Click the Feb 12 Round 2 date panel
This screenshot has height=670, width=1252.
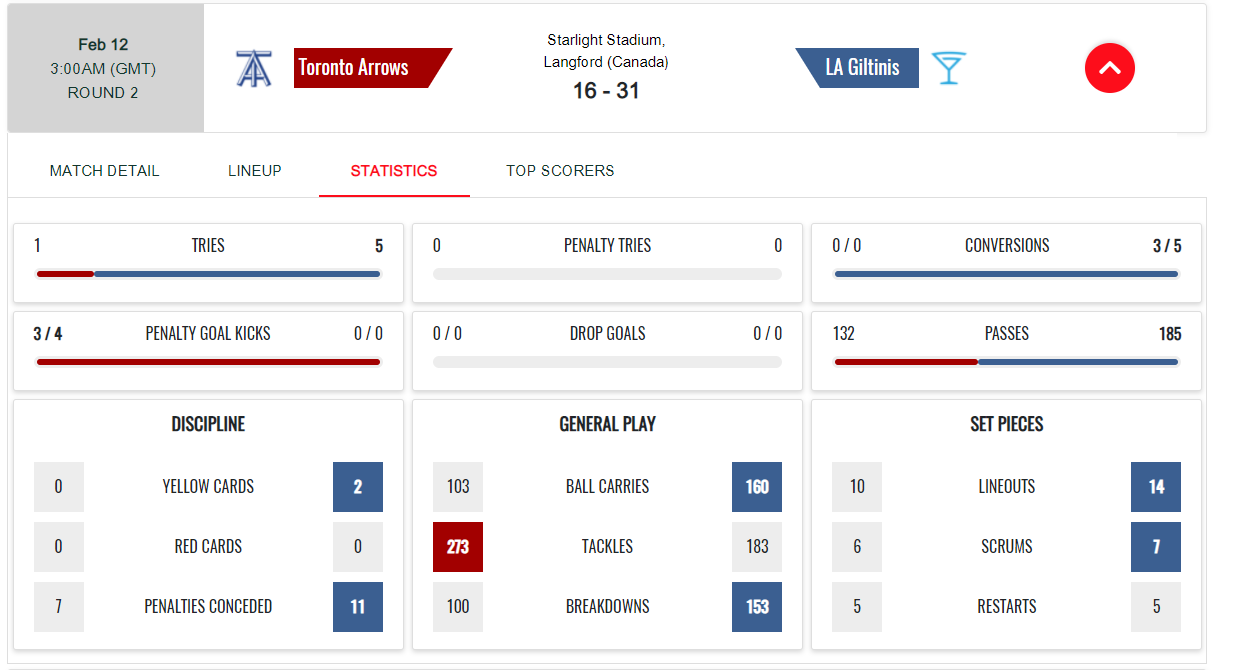106,68
